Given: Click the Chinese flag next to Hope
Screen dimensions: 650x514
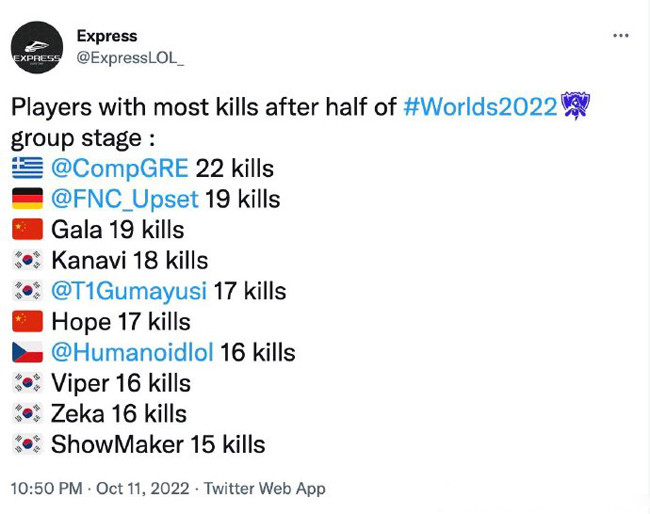Looking at the screenshot, I should point(27,322).
